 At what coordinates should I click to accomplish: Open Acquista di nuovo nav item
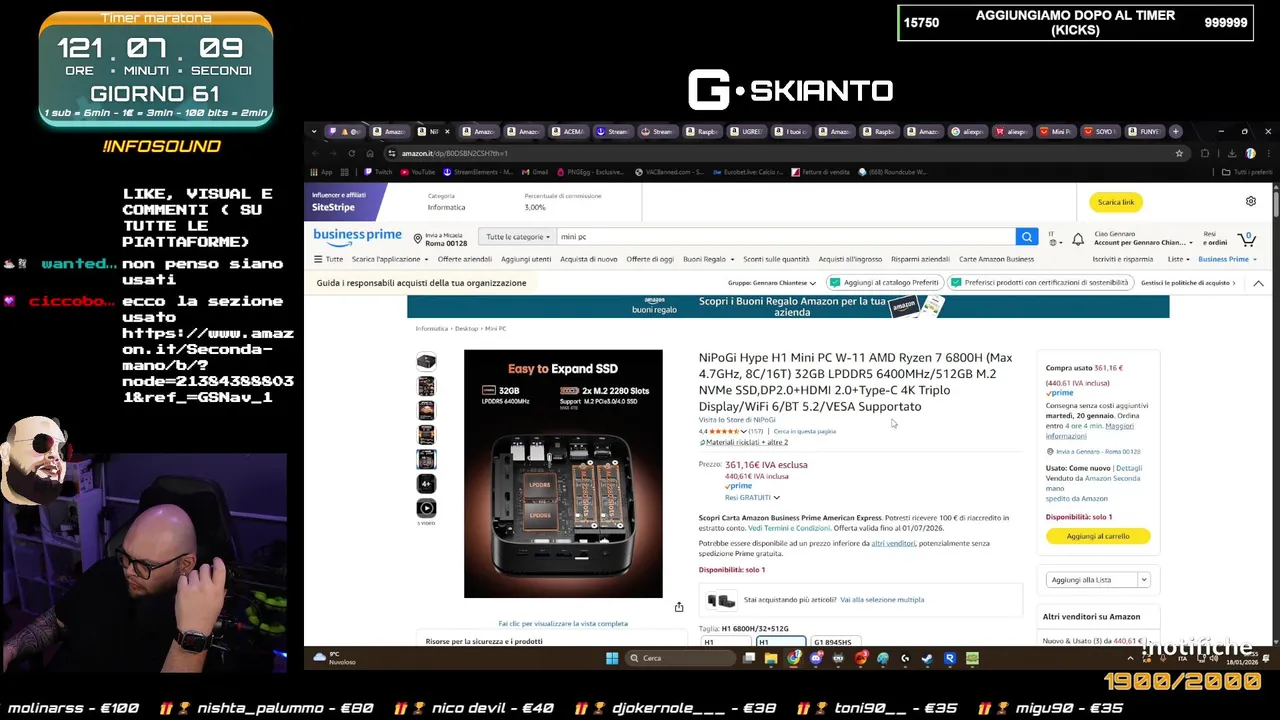588,259
